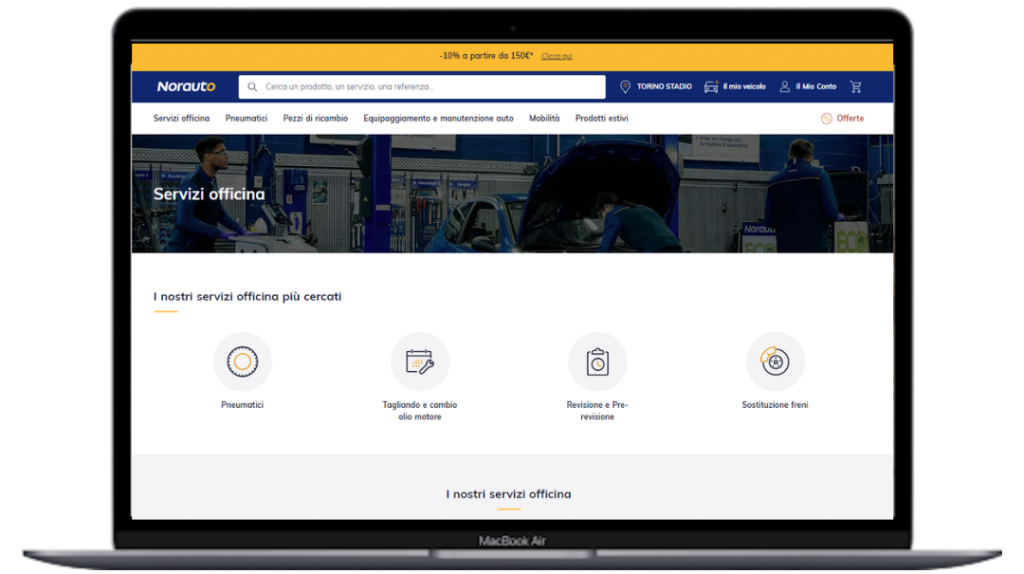
Task: Click the Offerte discount icon
Action: tap(826, 118)
